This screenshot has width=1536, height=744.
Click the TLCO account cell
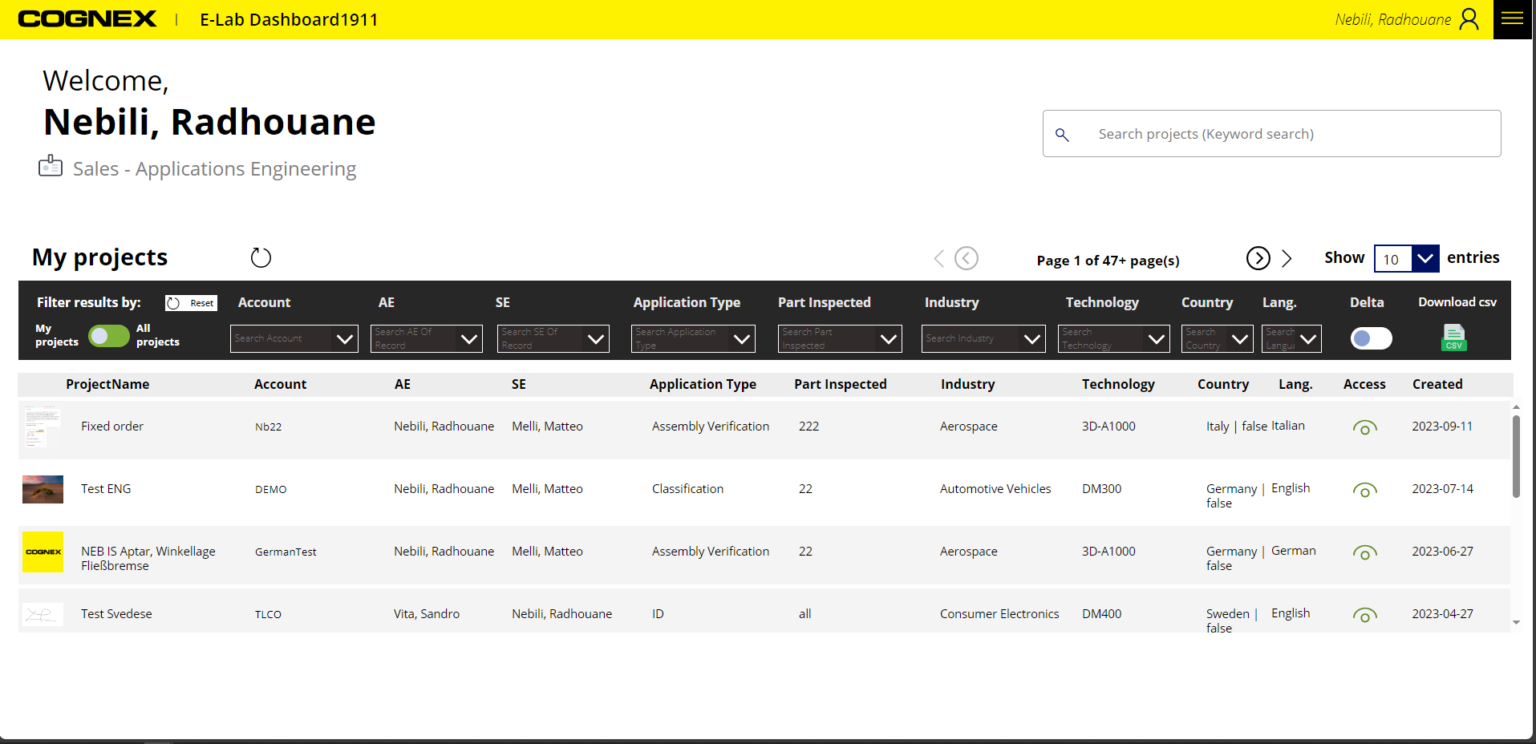[x=268, y=615]
